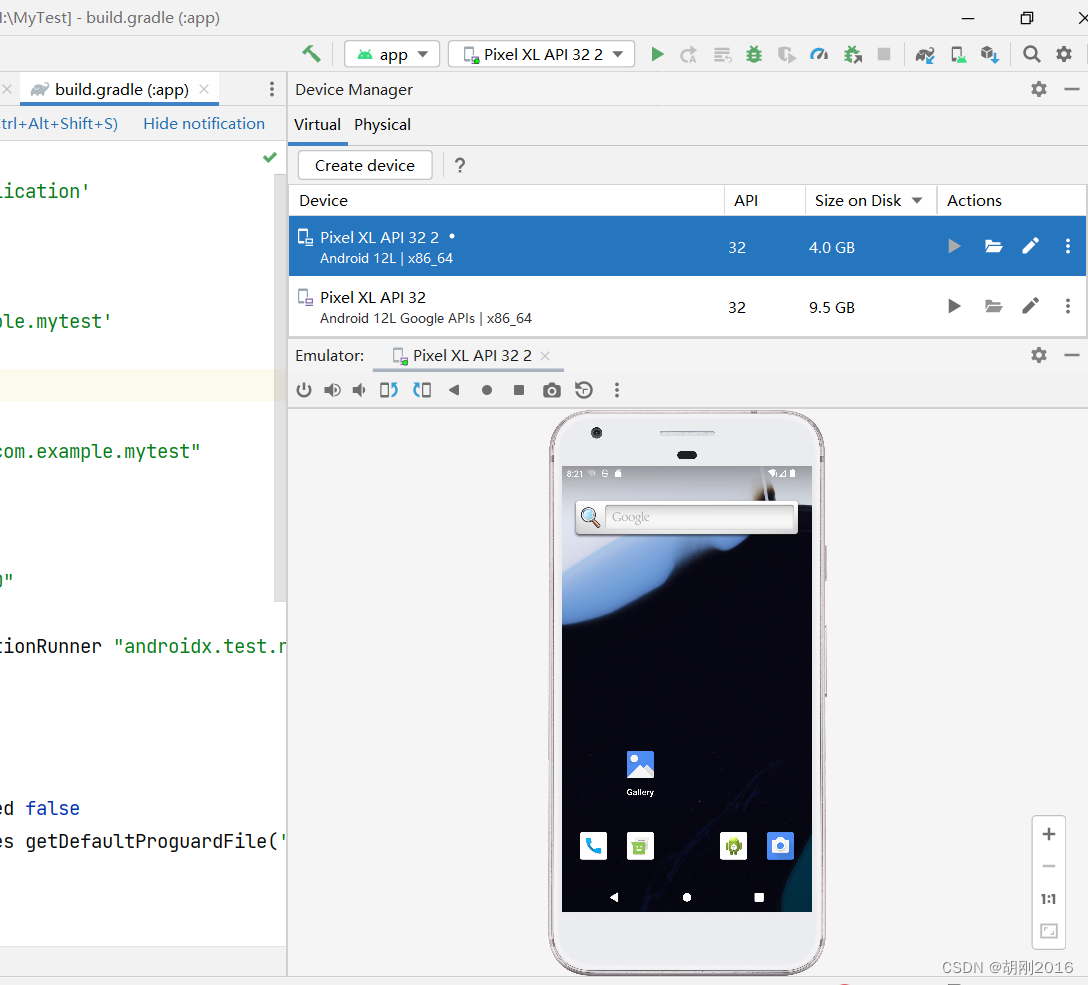This screenshot has width=1088, height=985.
Task: Open IDE settings gear in main toolbar
Action: click(1064, 54)
